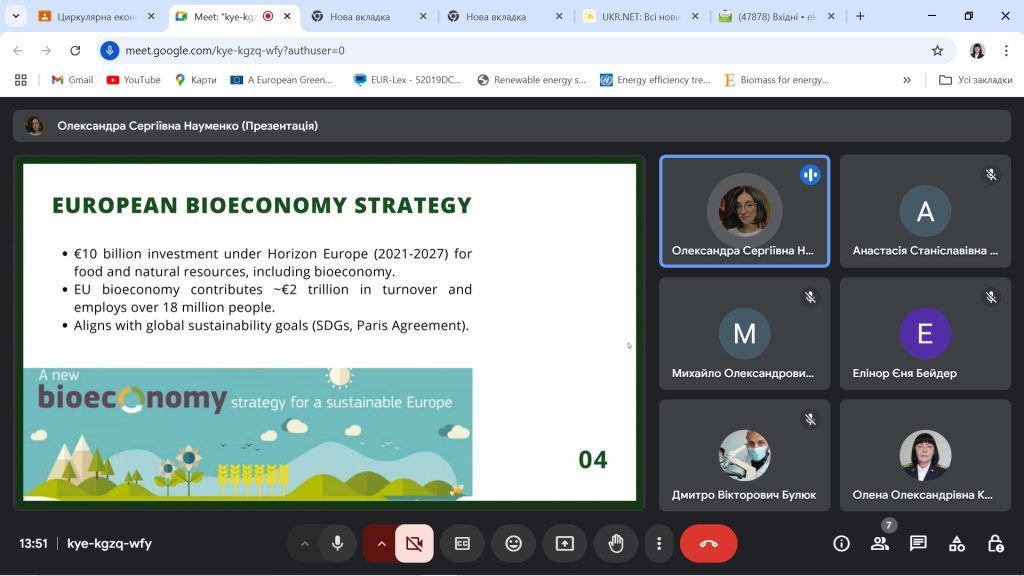The width and height of the screenshot is (1024, 576).
Task: Toggle closed captions
Action: pos(462,543)
